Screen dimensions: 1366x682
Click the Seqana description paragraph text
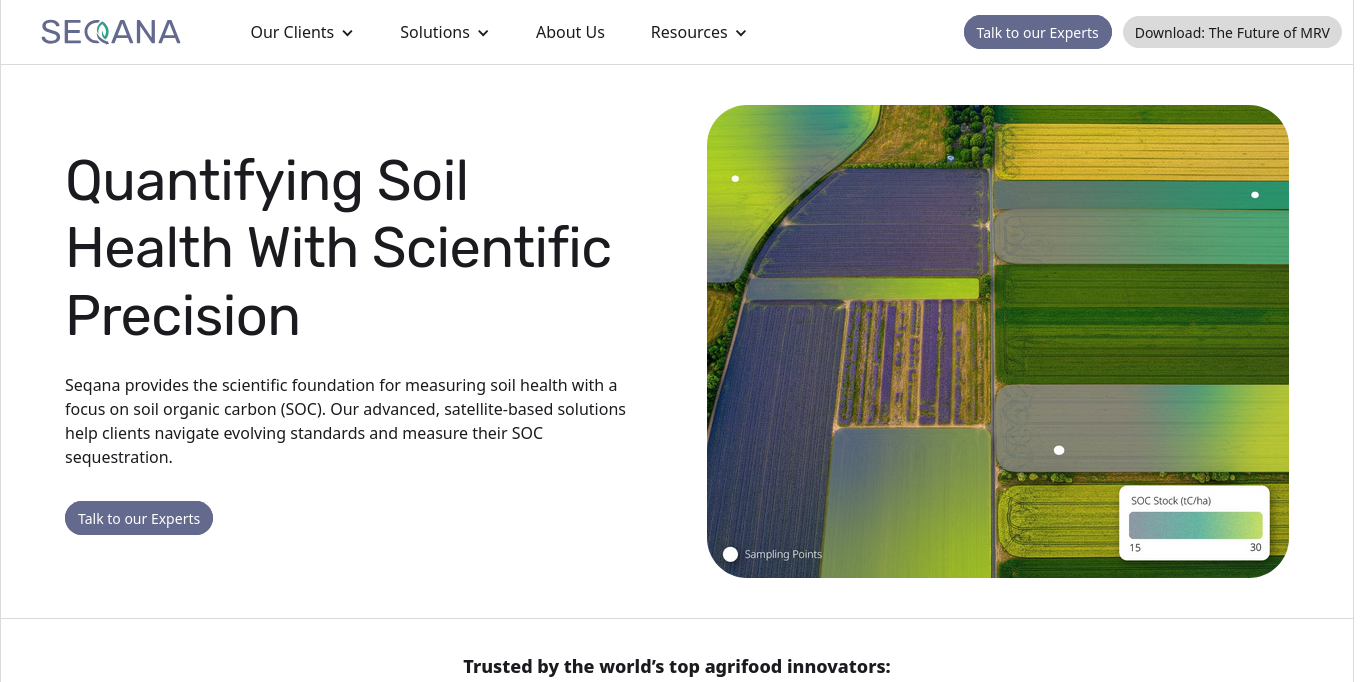pyautogui.click(x=345, y=421)
